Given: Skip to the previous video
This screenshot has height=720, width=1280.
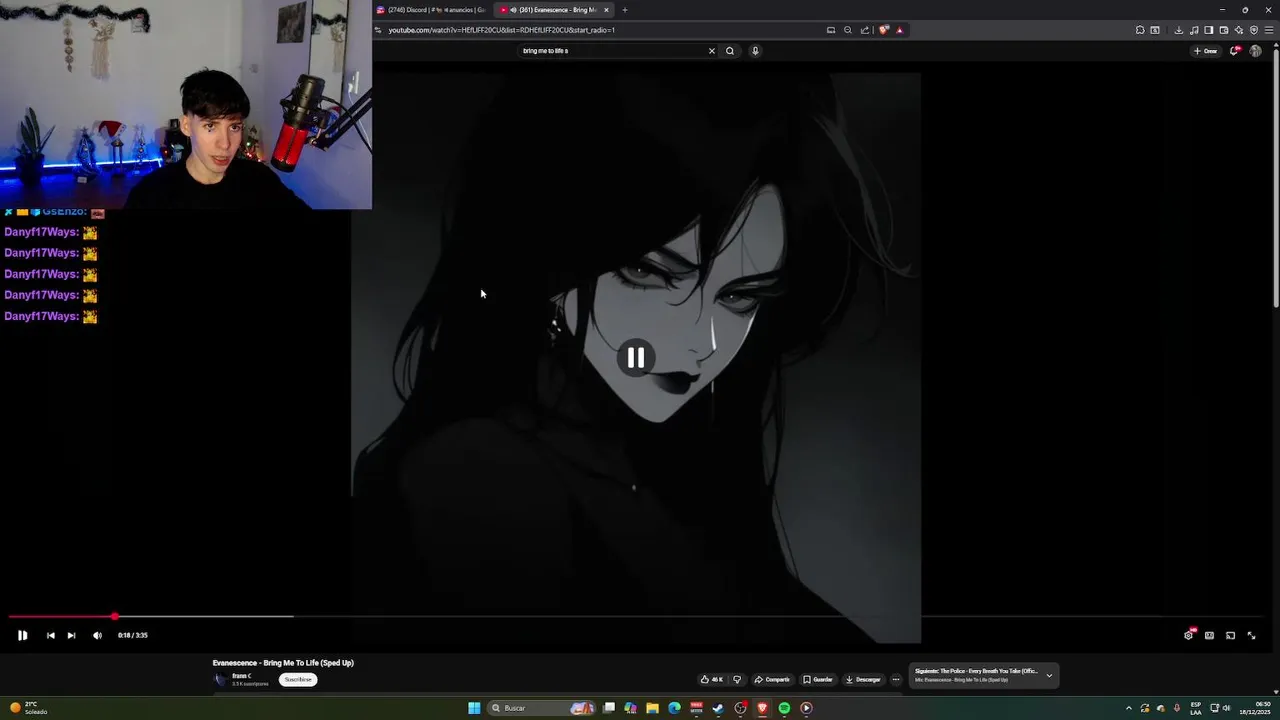Looking at the screenshot, I should tap(50, 635).
